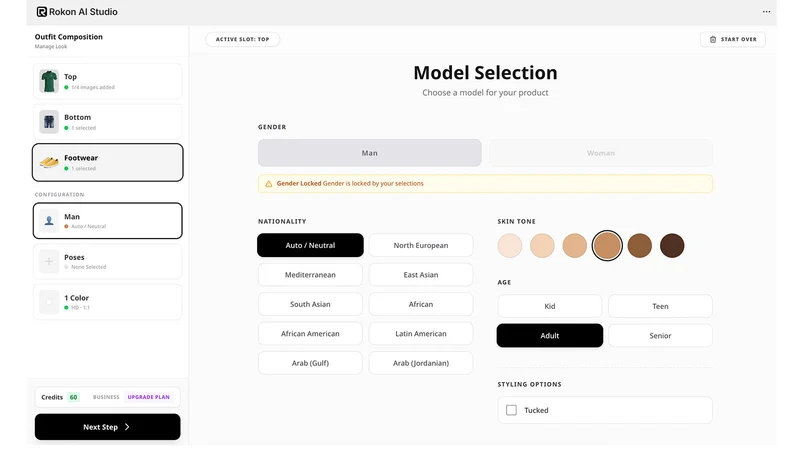Choose Mediterranean nationality

[x=310, y=275]
